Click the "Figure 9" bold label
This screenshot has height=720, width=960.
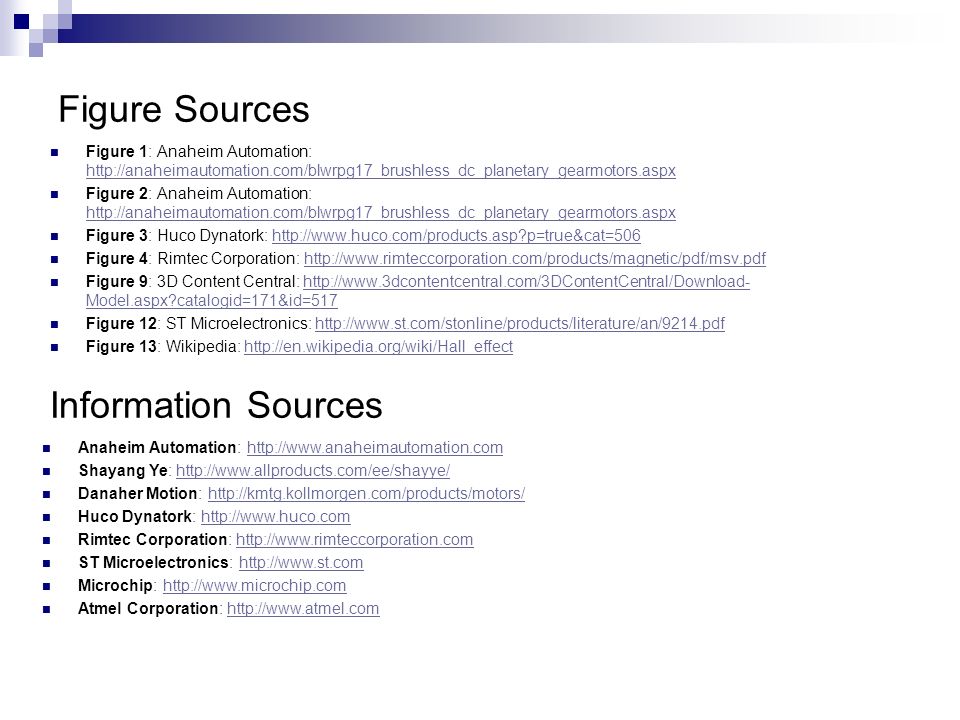coord(116,282)
